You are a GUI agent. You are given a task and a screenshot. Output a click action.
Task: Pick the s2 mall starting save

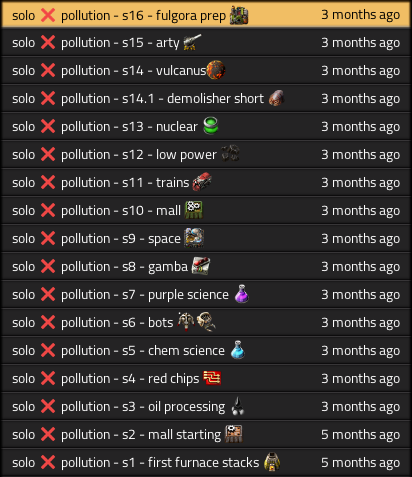[206, 434]
